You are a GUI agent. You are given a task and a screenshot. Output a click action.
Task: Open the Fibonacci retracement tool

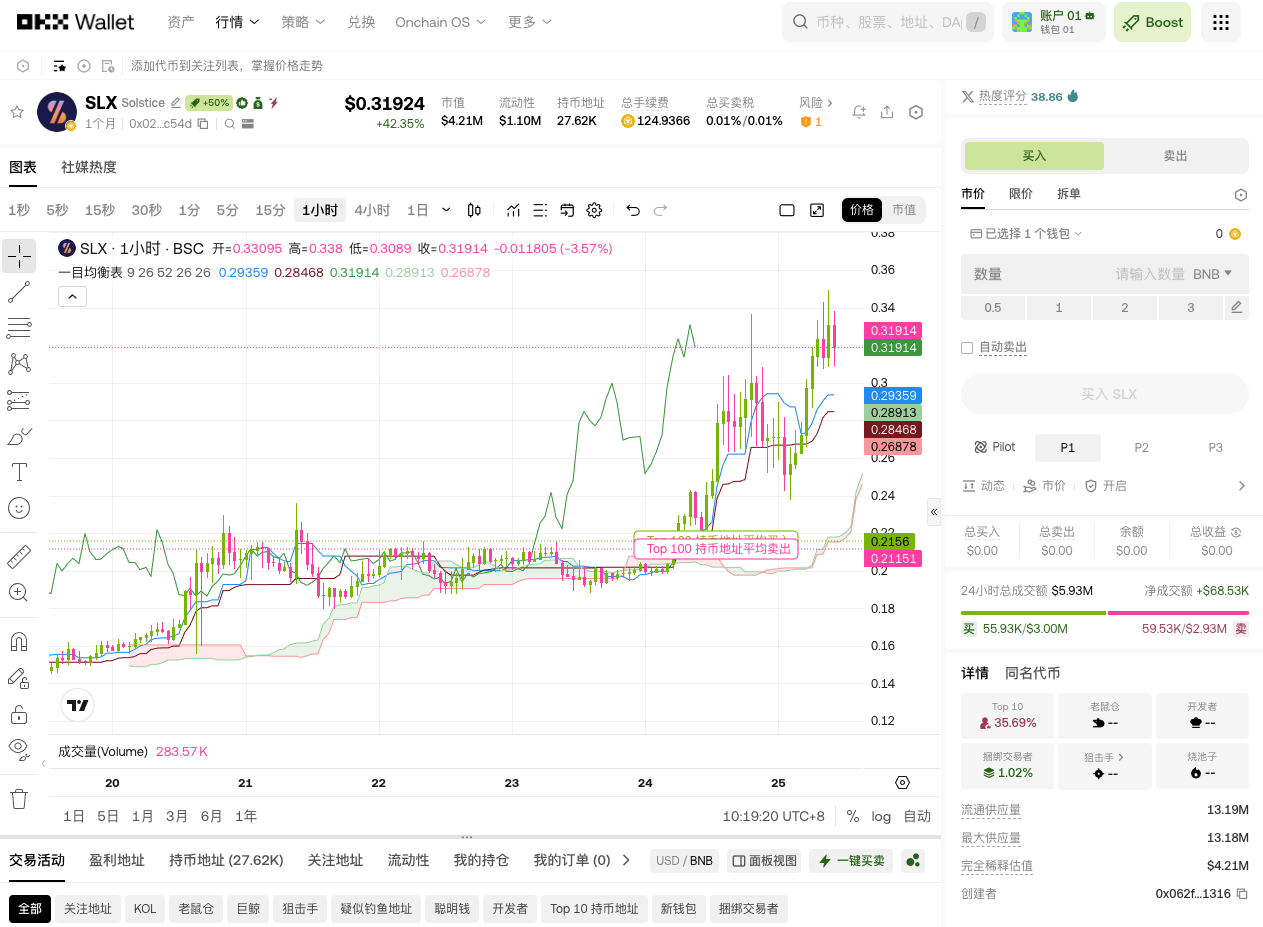pos(18,328)
